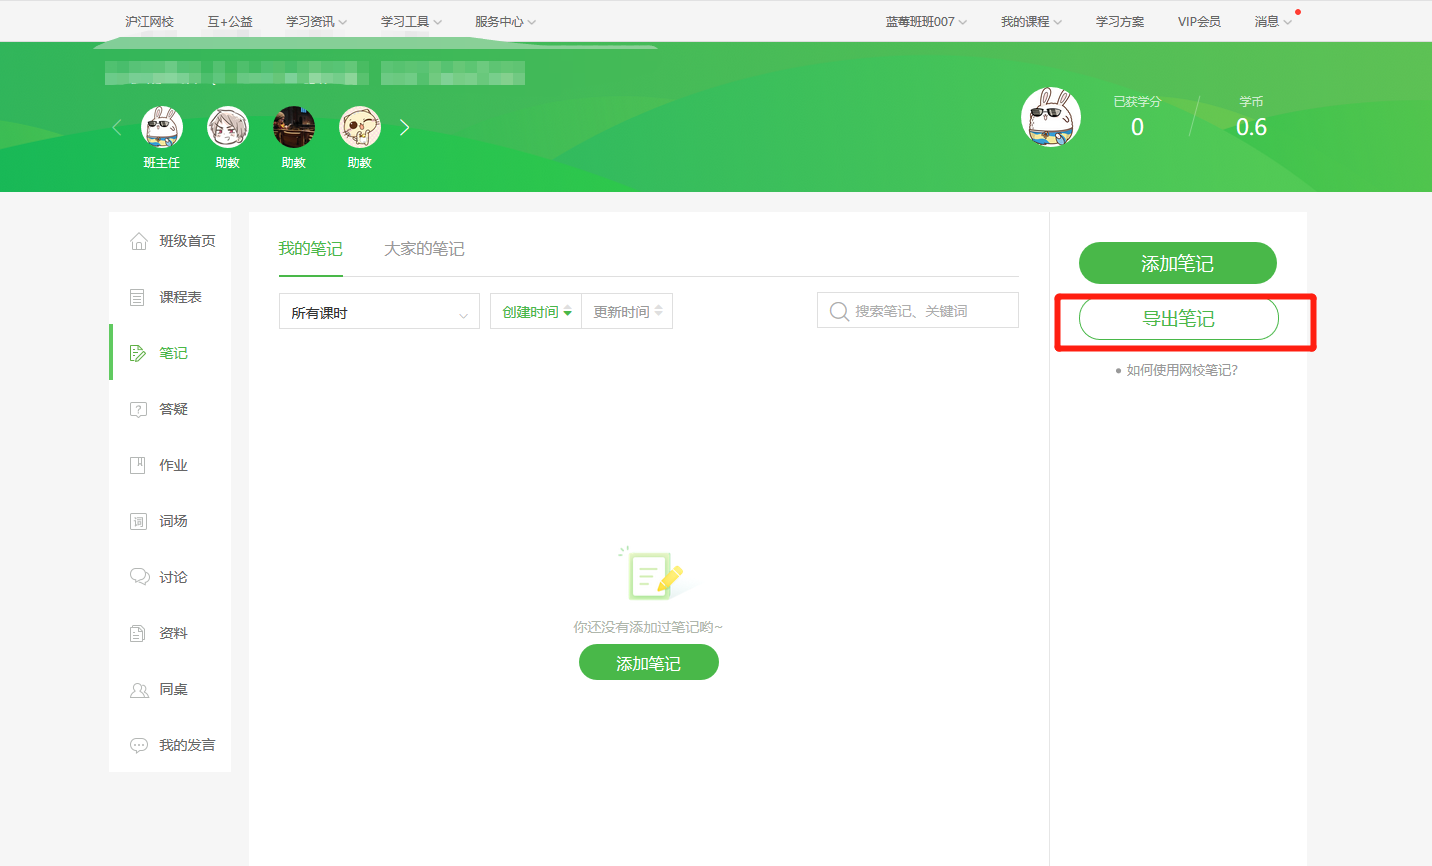Open 课程表 schedule icon in sidebar

coord(138,297)
